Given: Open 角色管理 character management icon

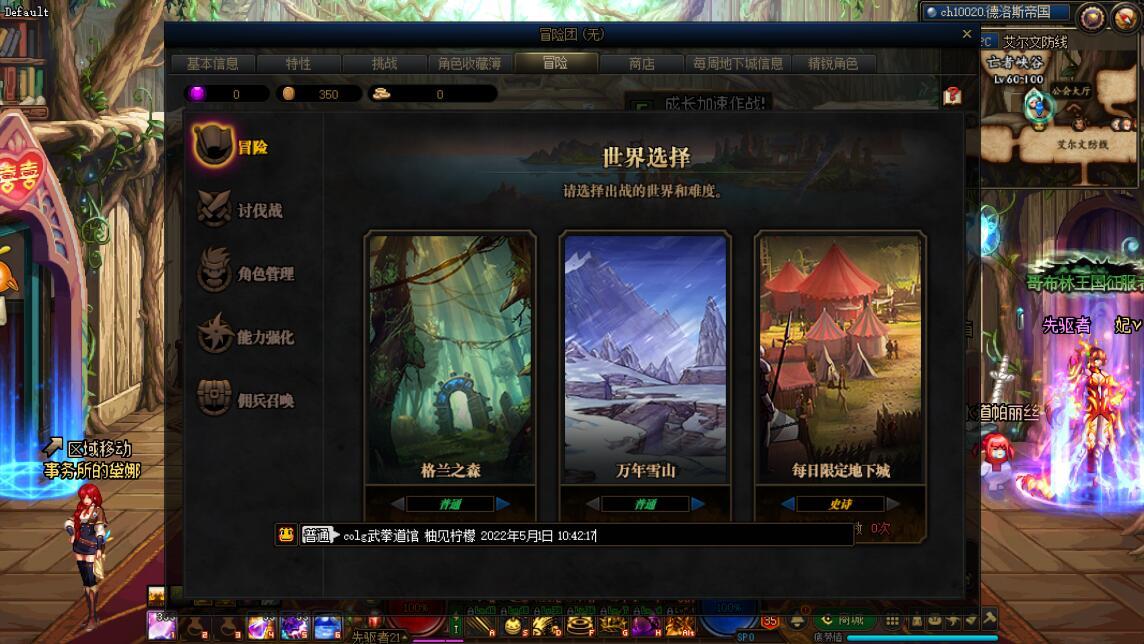Looking at the screenshot, I should (214, 271).
